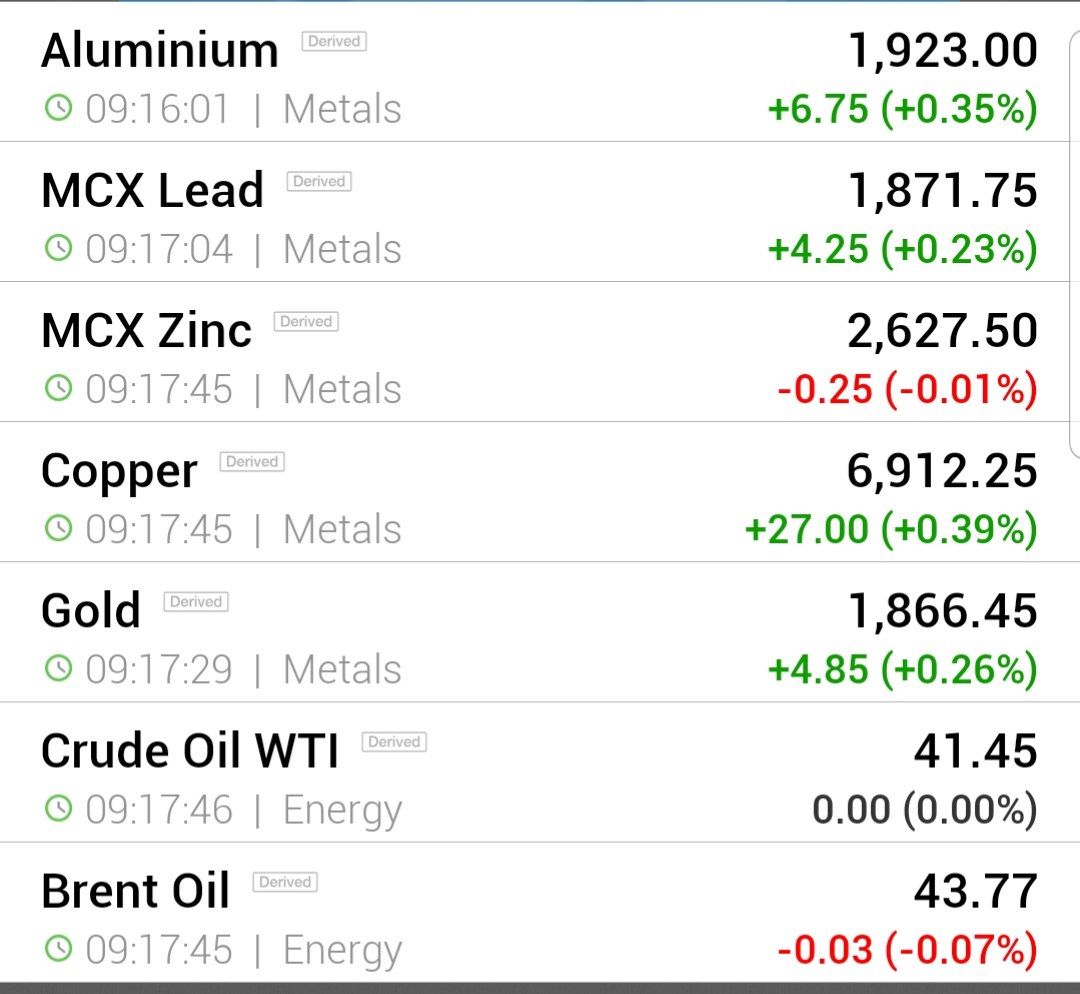Tap the clock icon in Brent Oil row

59,949
